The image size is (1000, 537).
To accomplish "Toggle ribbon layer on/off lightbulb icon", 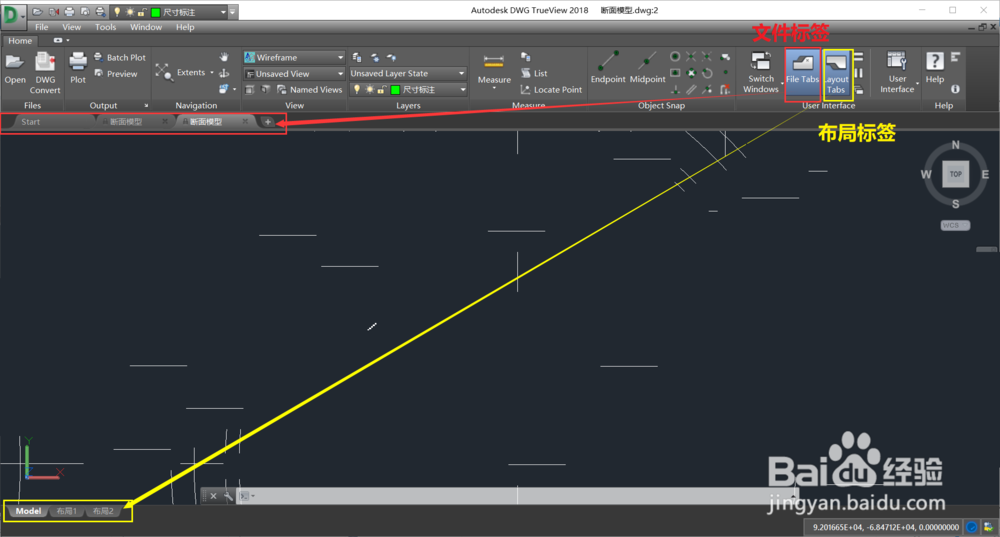I will point(357,90).
